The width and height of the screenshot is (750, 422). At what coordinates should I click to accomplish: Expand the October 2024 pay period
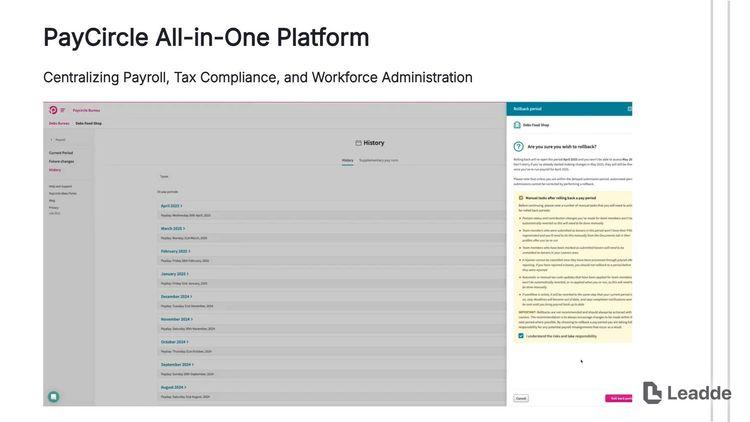[174, 342]
